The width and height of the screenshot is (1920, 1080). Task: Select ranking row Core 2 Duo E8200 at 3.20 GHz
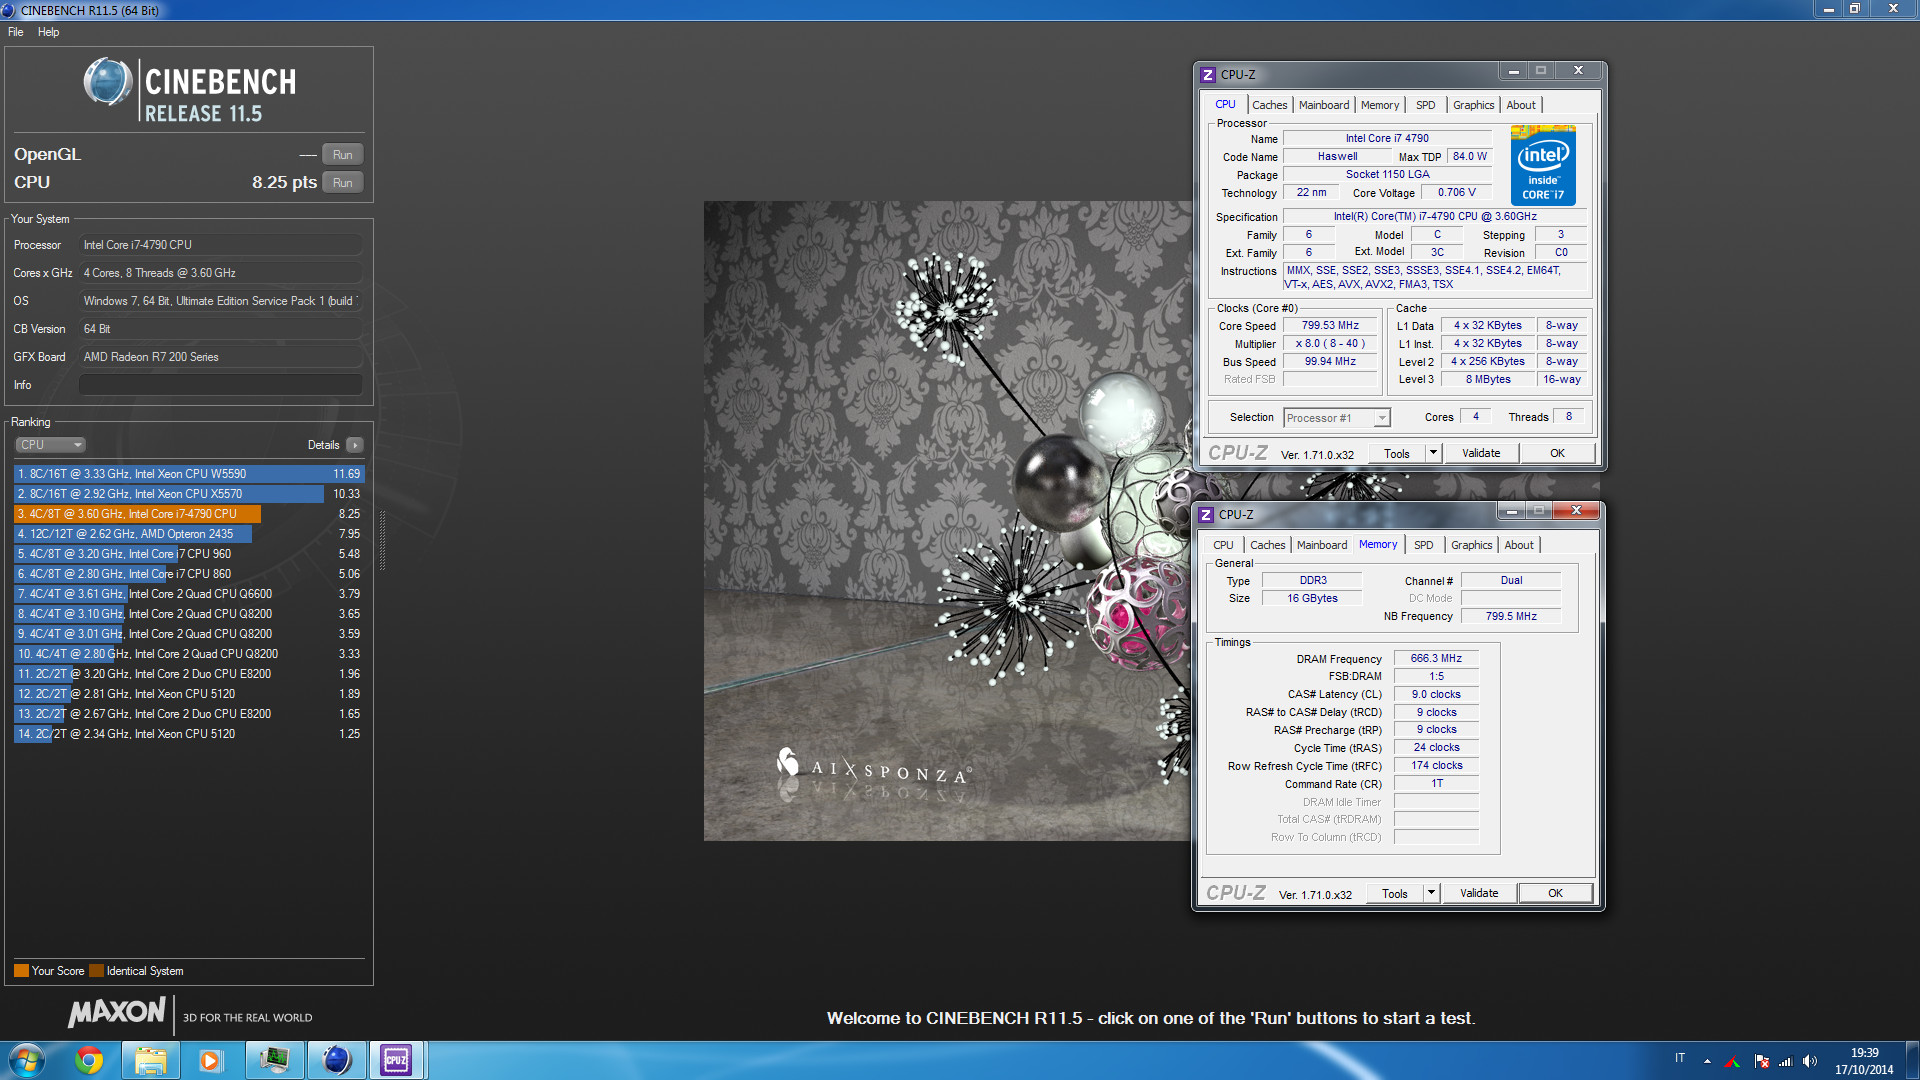[x=189, y=674]
